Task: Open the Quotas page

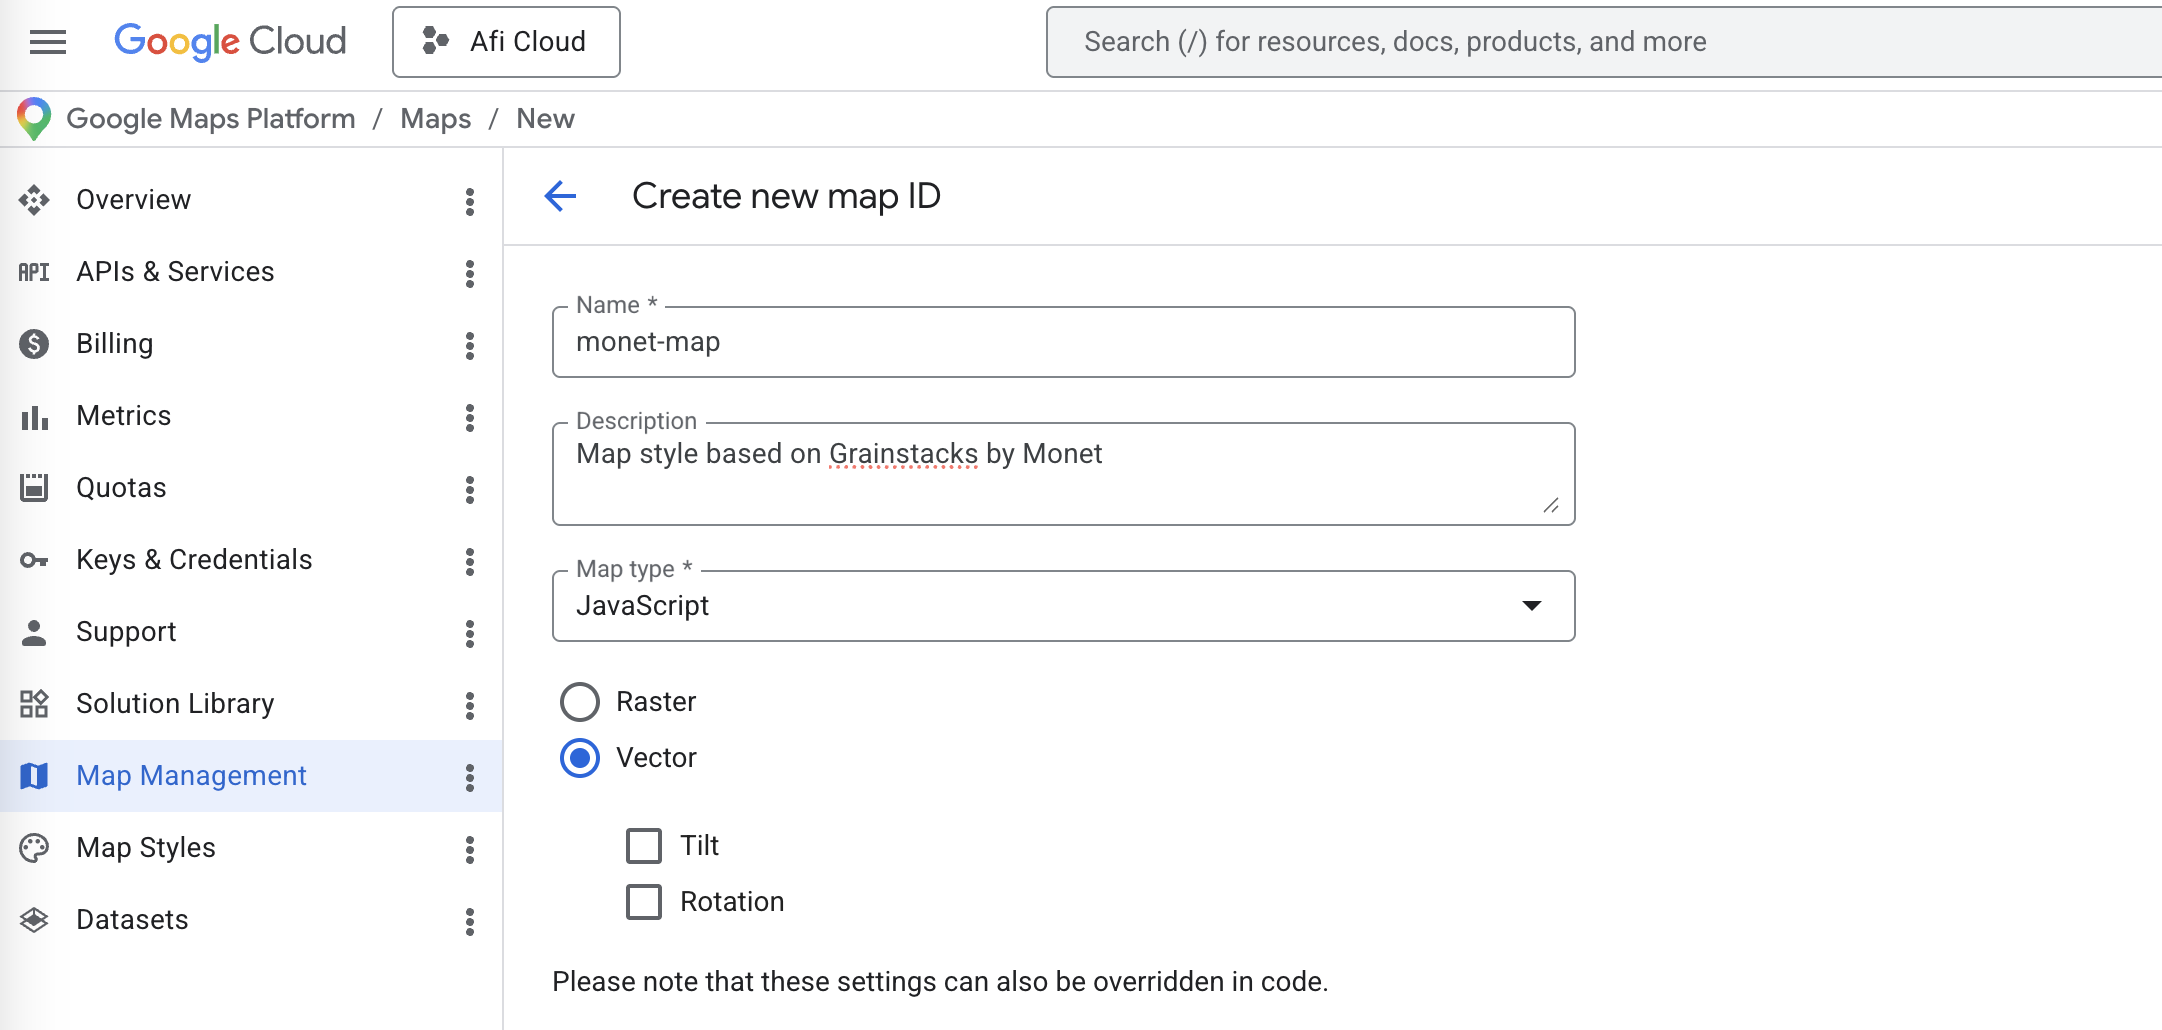Action: 121,488
